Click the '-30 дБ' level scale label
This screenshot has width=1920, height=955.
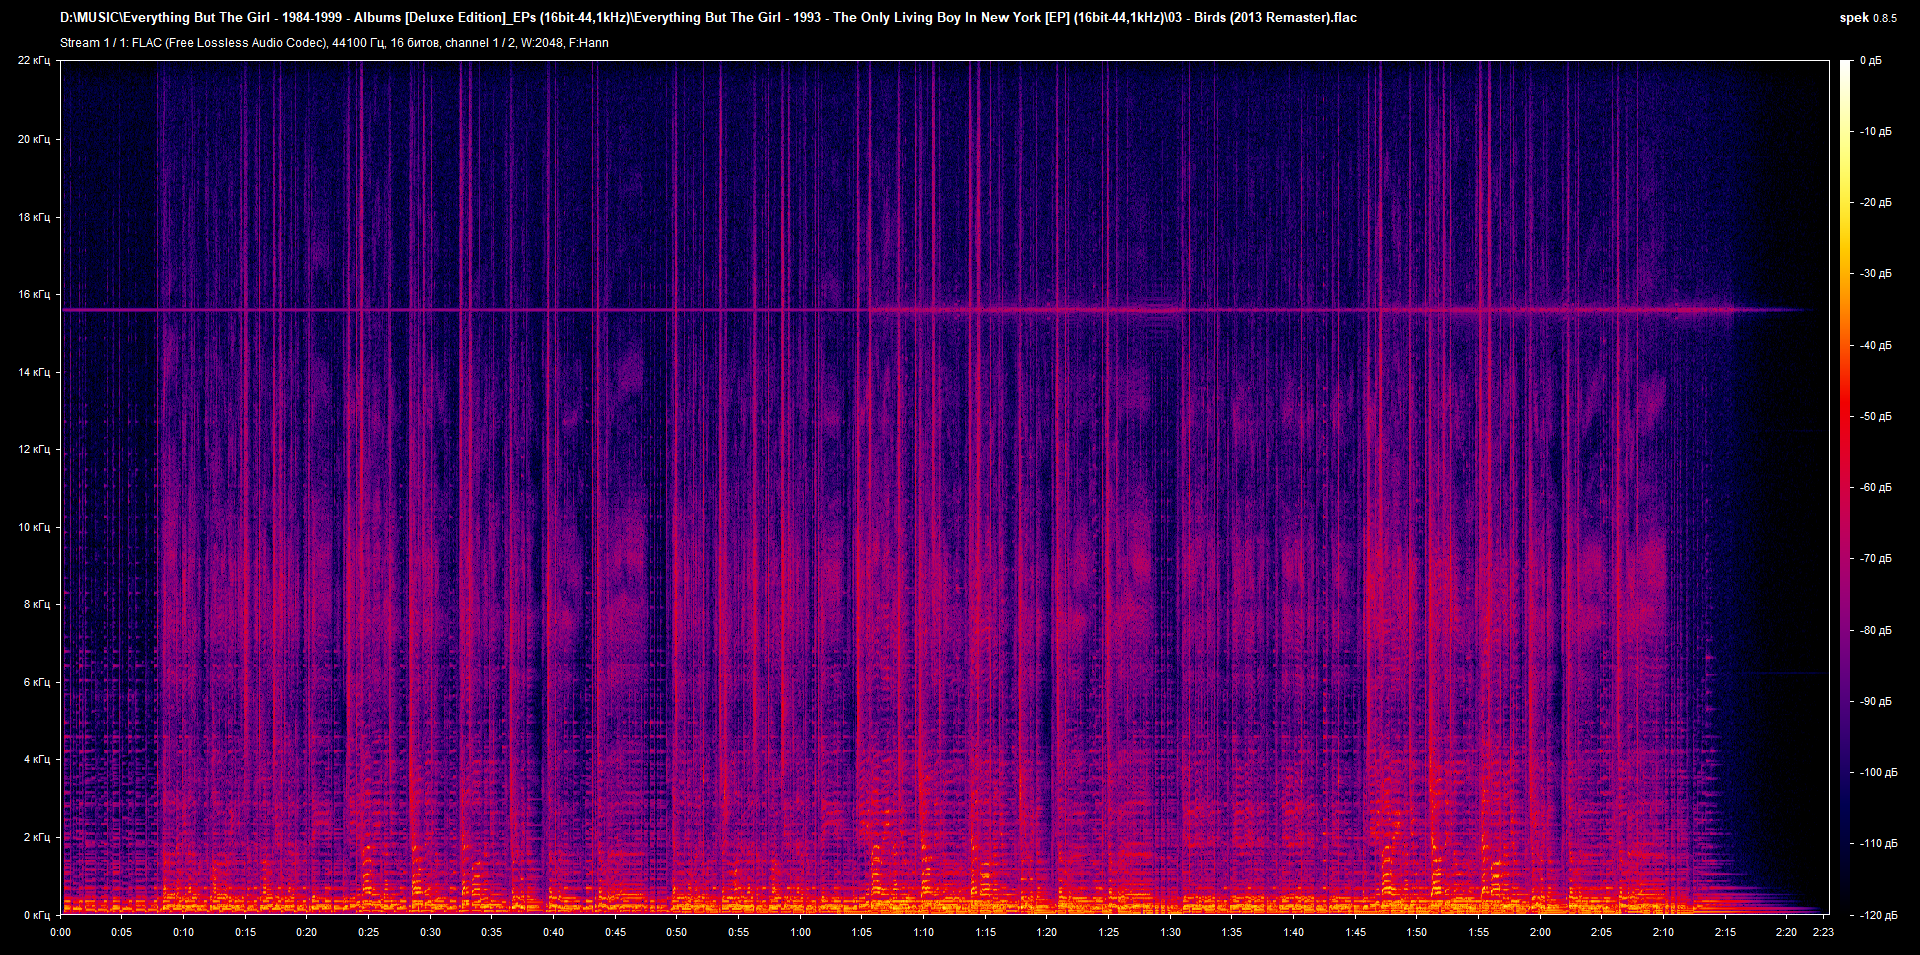(1876, 274)
